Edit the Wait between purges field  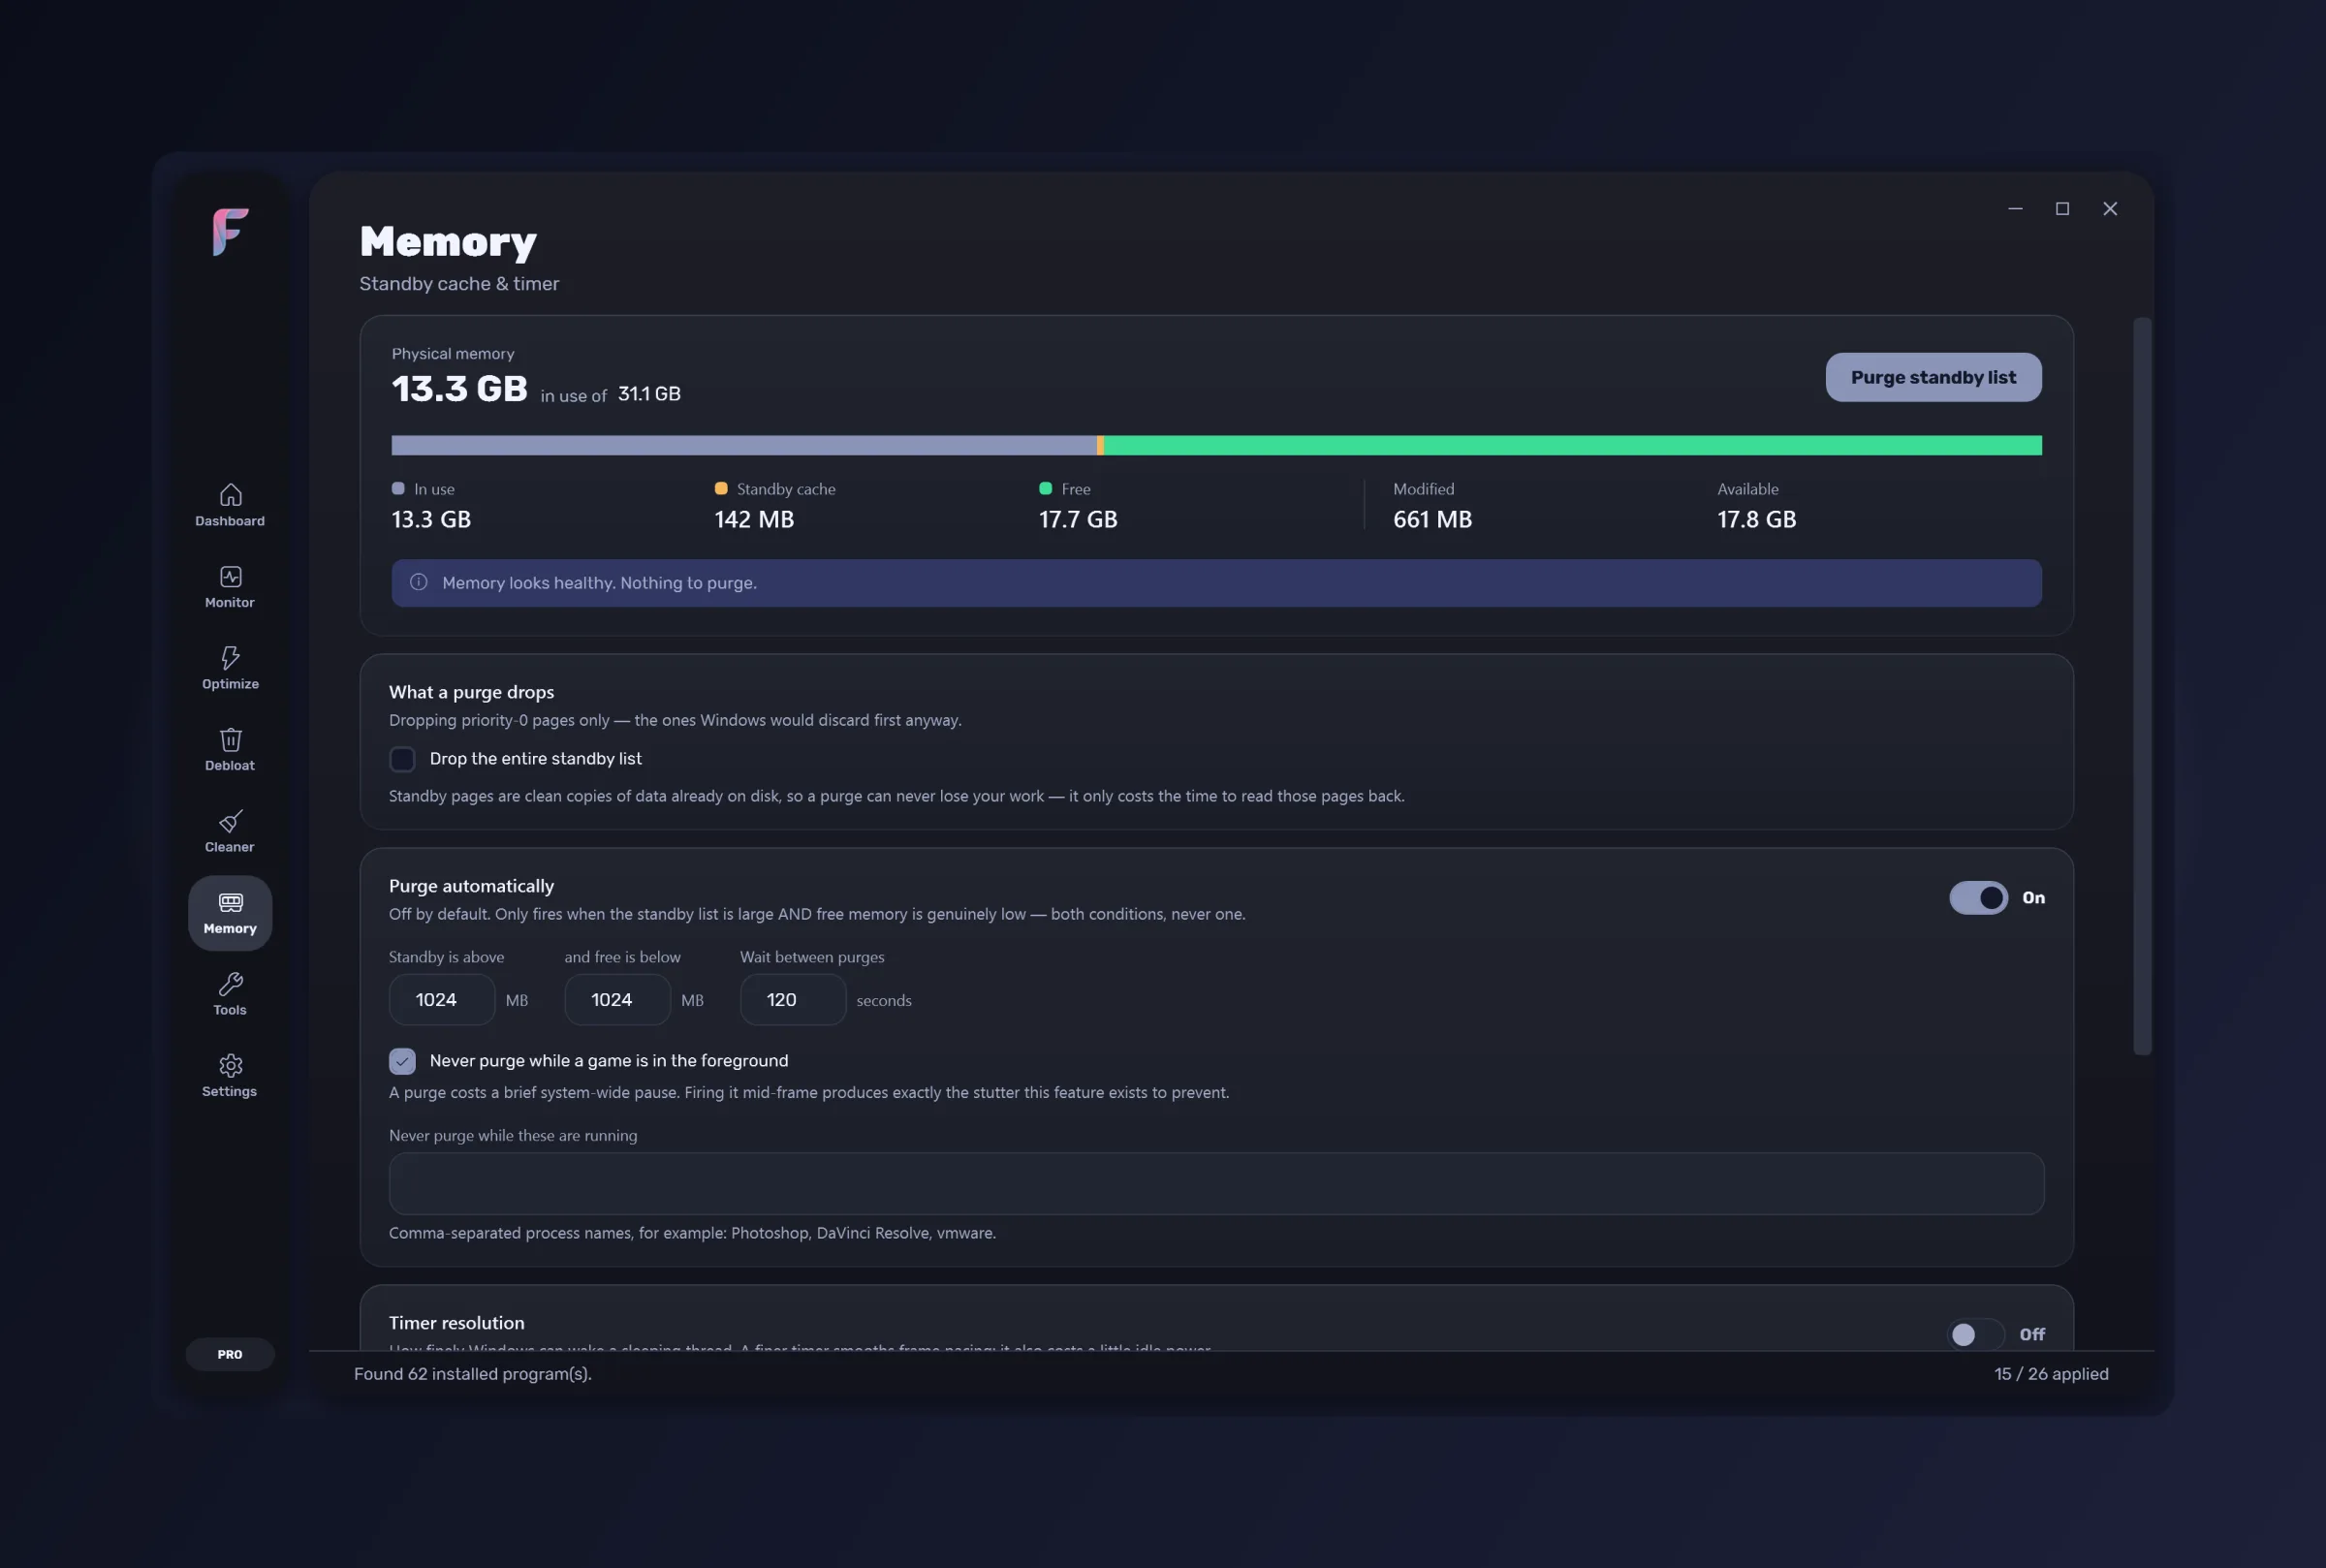pos(793,1000)
